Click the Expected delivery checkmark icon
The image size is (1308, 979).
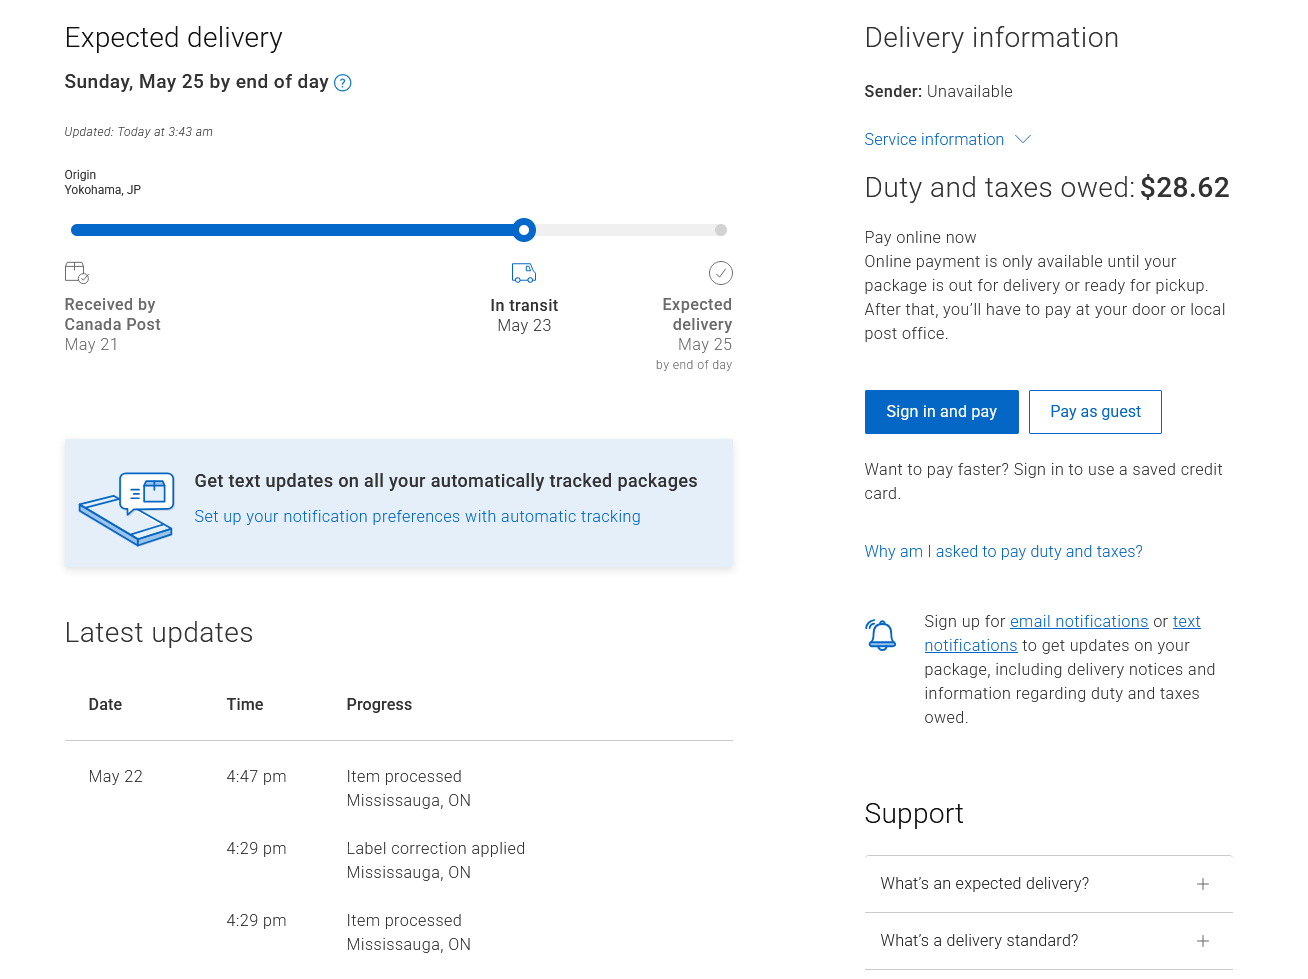721,273
